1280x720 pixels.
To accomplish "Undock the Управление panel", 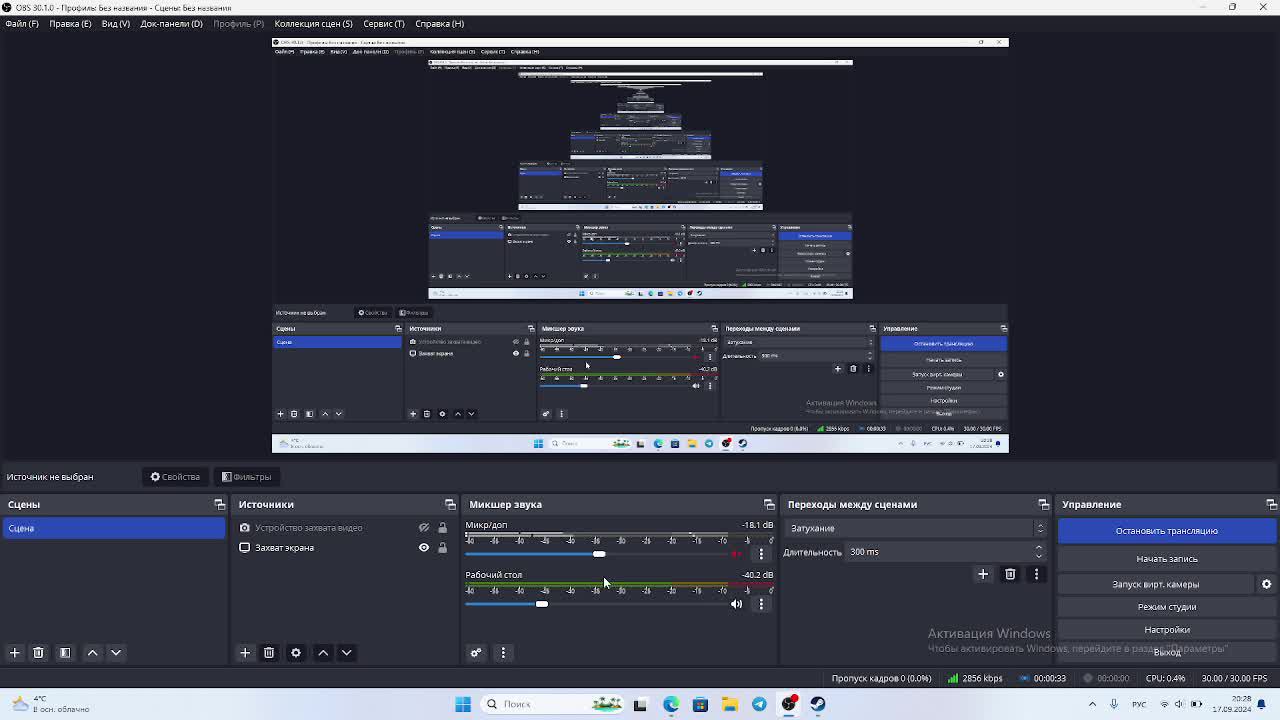I will click(1271, 504).
